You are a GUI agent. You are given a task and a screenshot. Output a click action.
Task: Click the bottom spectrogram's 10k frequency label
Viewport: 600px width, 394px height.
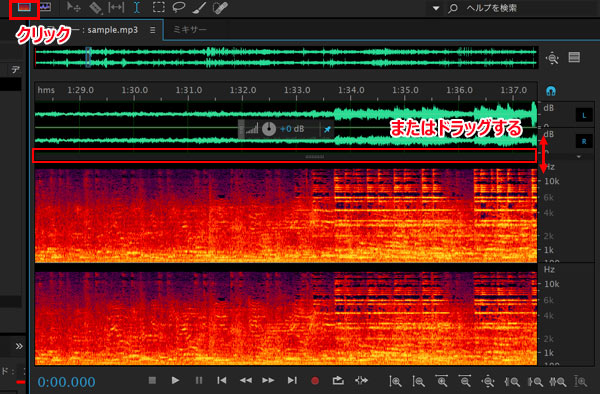pyautogui.click(x=551, y=284)
